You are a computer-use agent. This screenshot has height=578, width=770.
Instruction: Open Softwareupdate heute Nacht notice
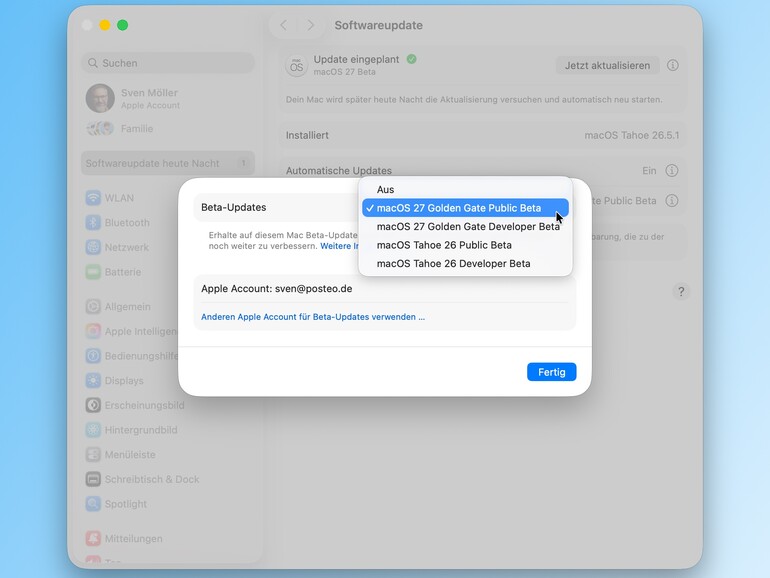(x=168, y=163)
